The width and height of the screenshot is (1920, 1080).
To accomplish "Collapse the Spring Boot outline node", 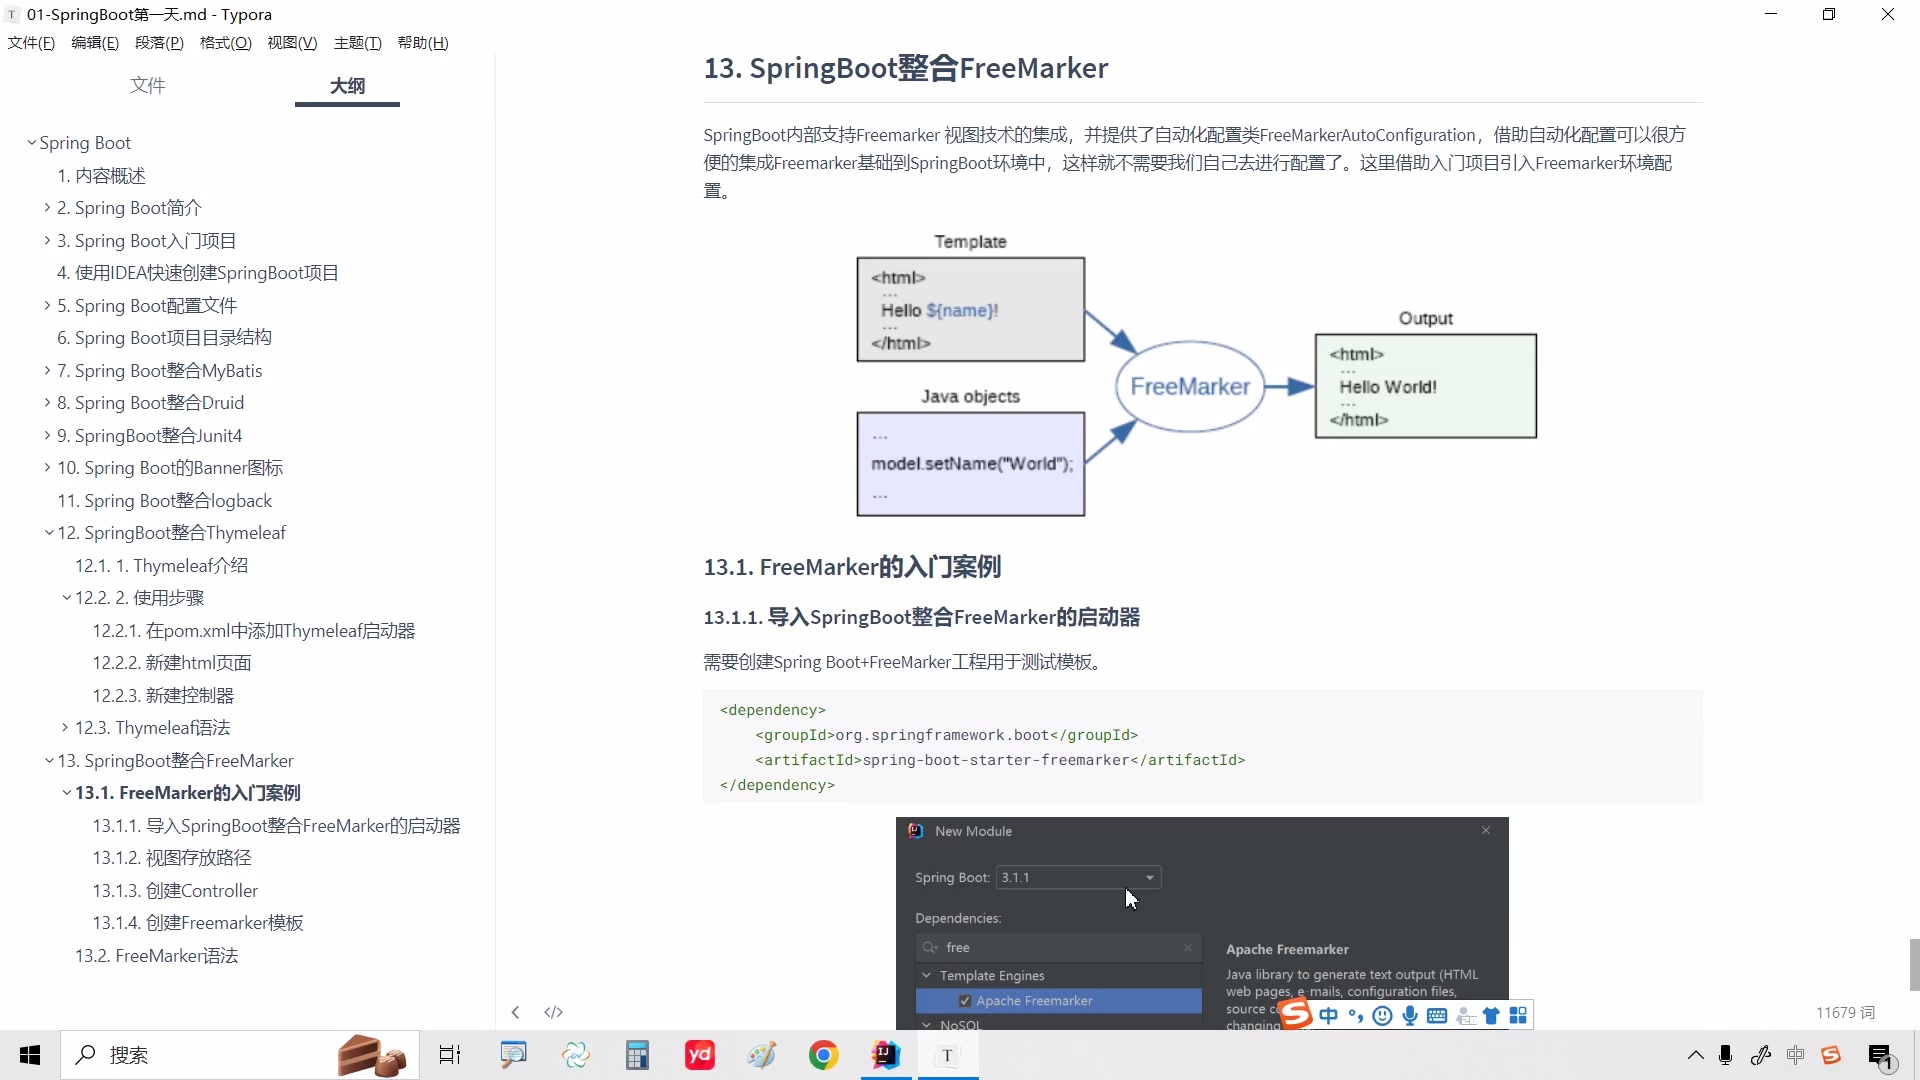I will pyautogui.click(x=31, y=142).
